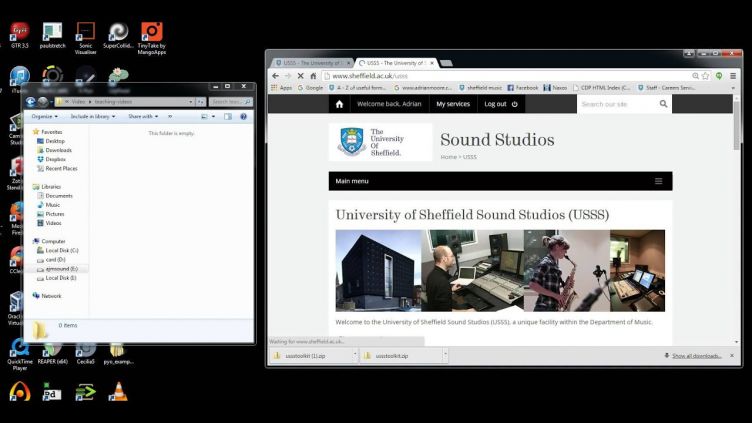Open the paulstretch desktop shortcut
Image resolution: width=752 pixels, height=423 pixels.
tap(52, 35)
